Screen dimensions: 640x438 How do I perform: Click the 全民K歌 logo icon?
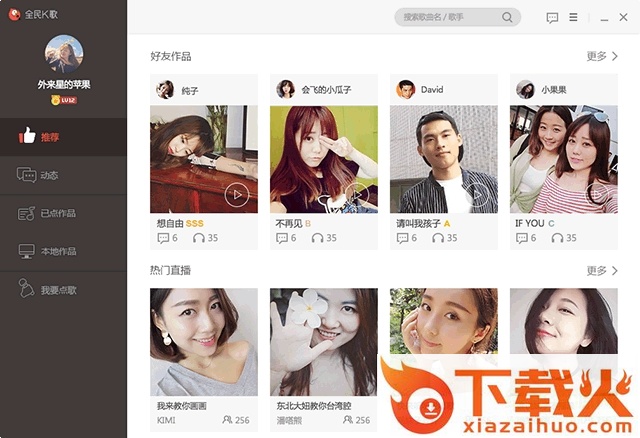click(x=14, y=15)
